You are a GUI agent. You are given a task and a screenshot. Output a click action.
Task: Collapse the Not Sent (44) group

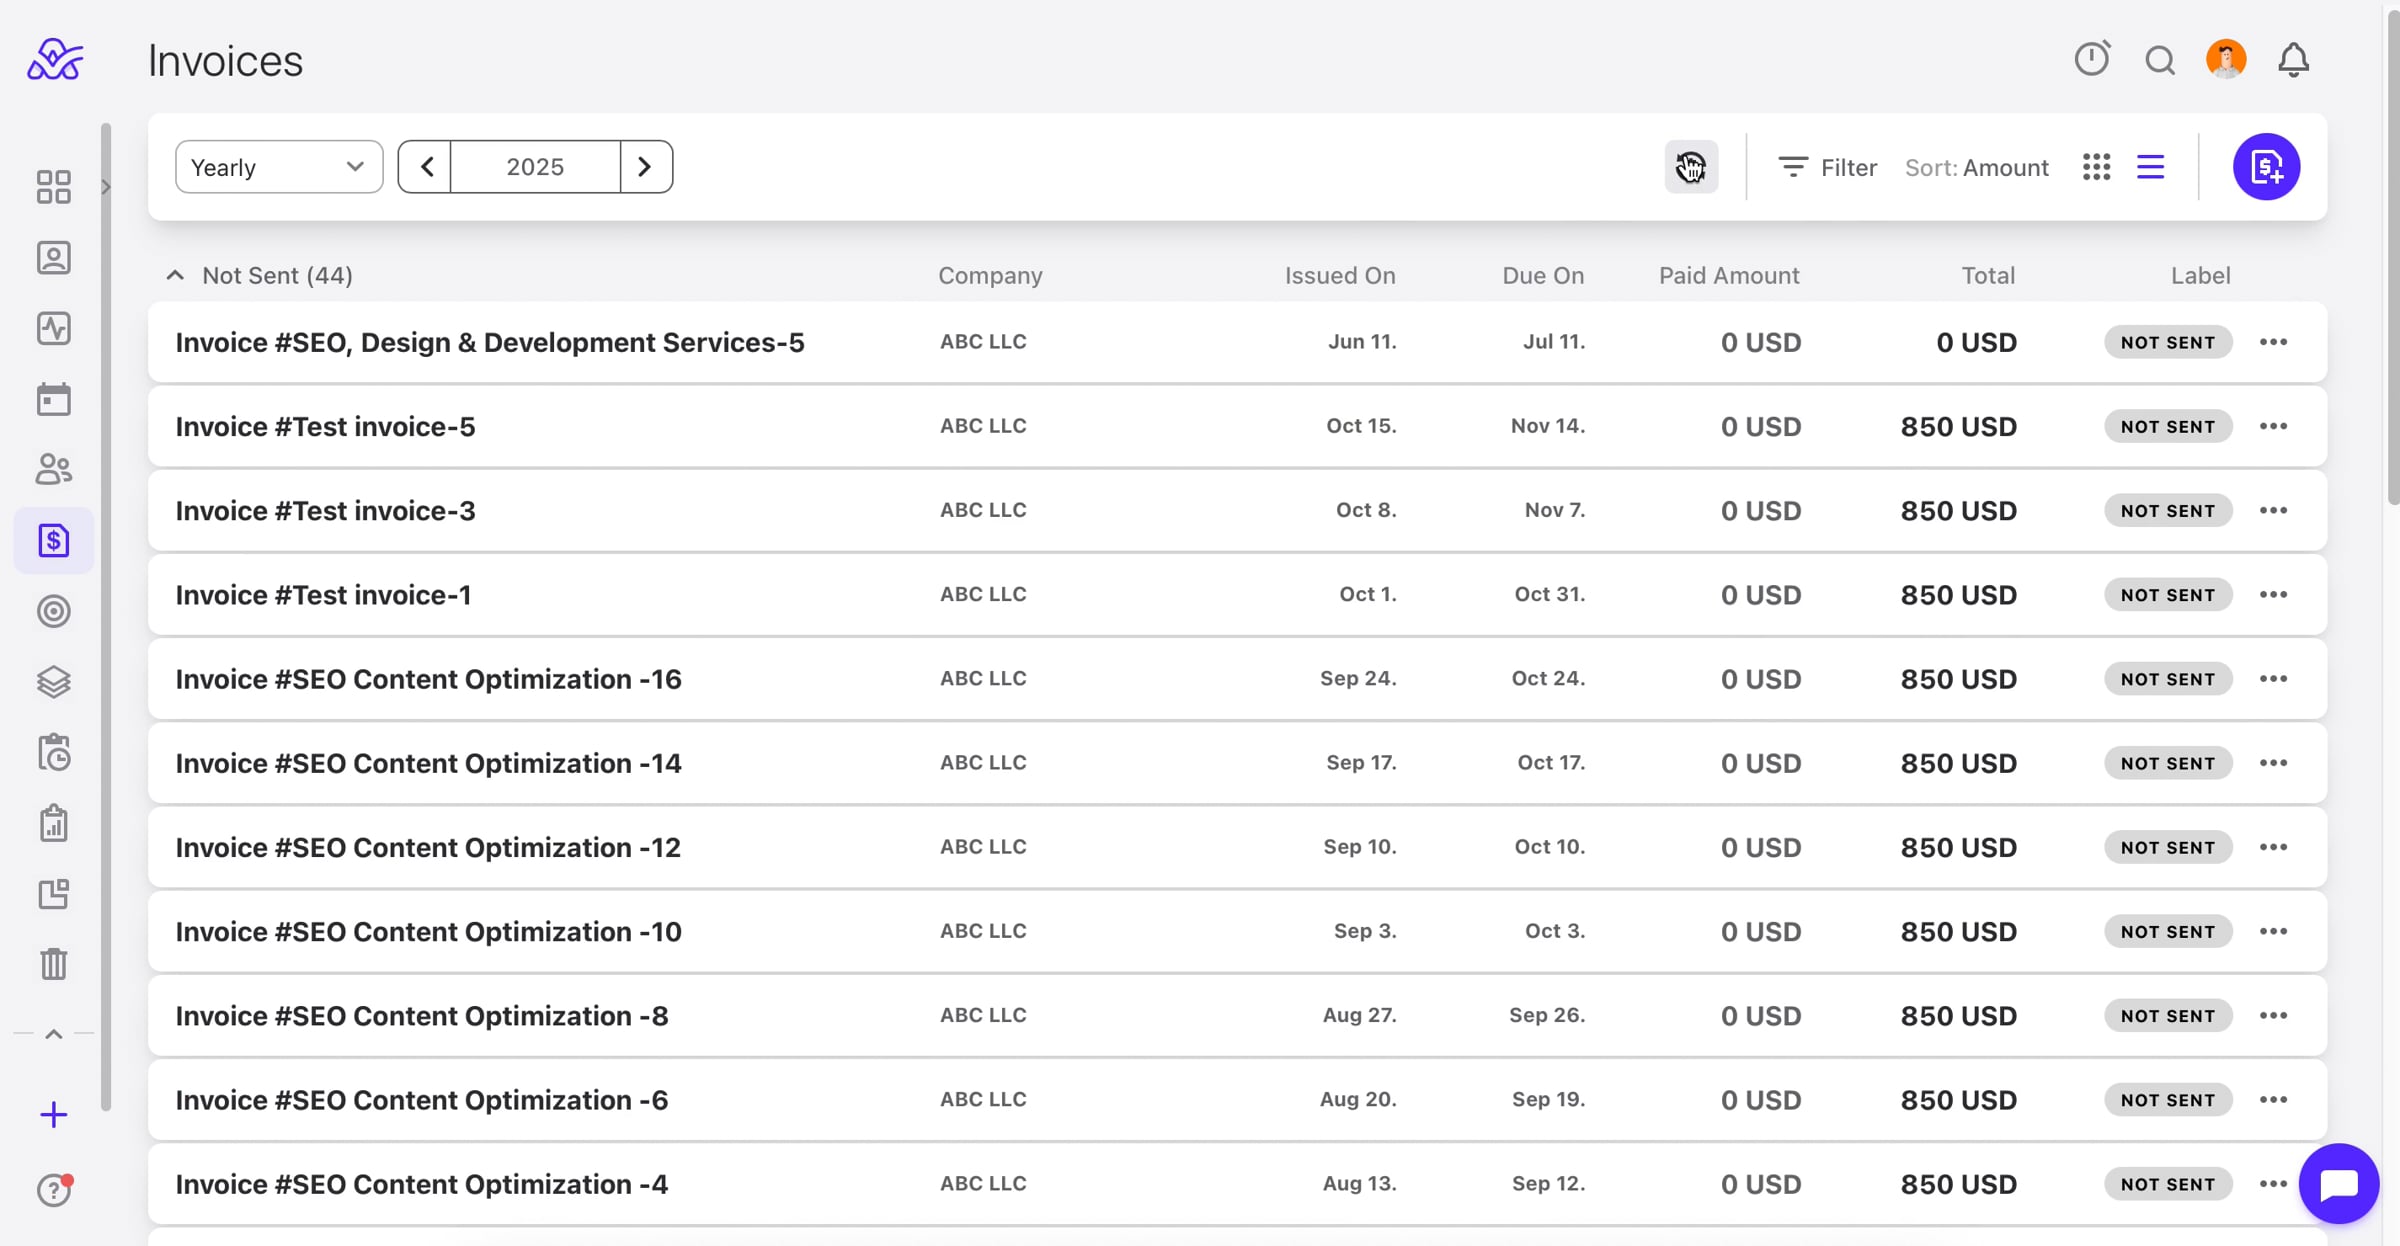[x=175, y=275]
